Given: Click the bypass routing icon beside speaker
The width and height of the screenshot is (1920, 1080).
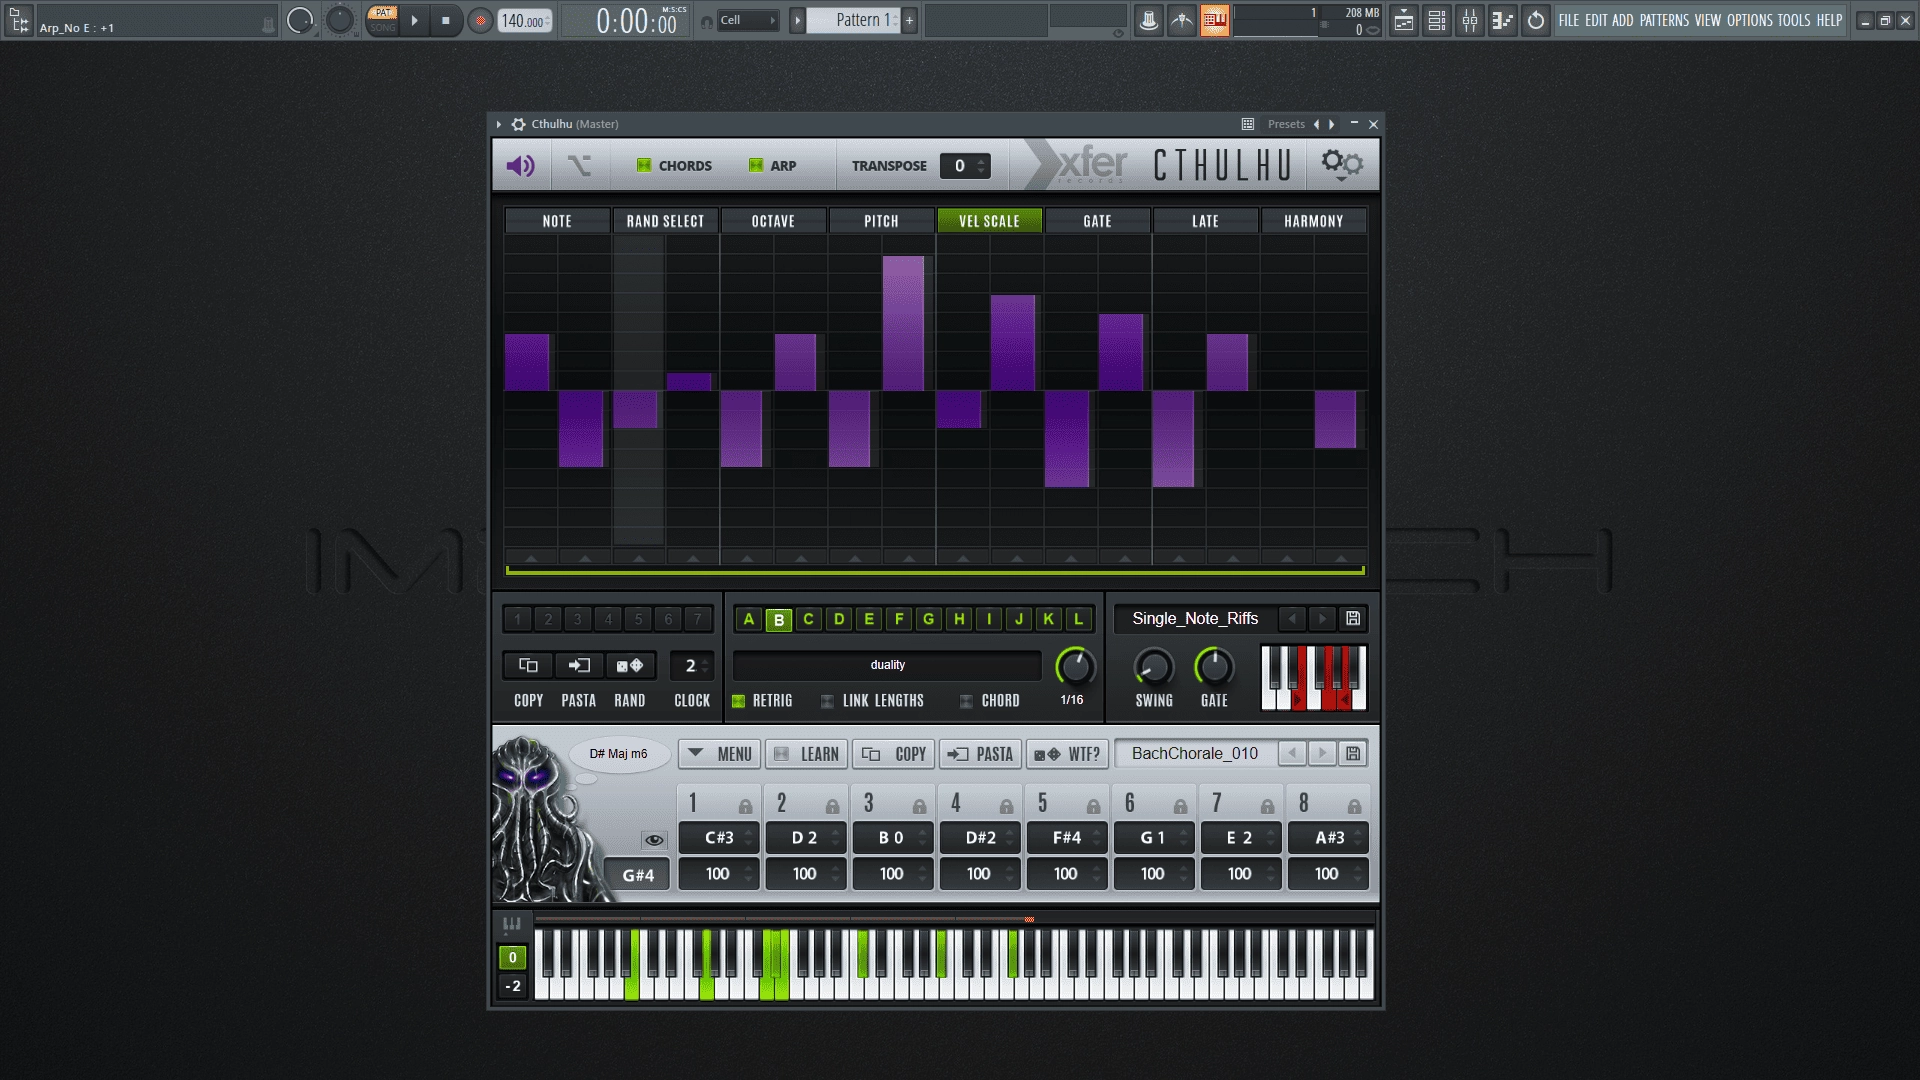Looking at the screenshot, I should click(579, 166).
